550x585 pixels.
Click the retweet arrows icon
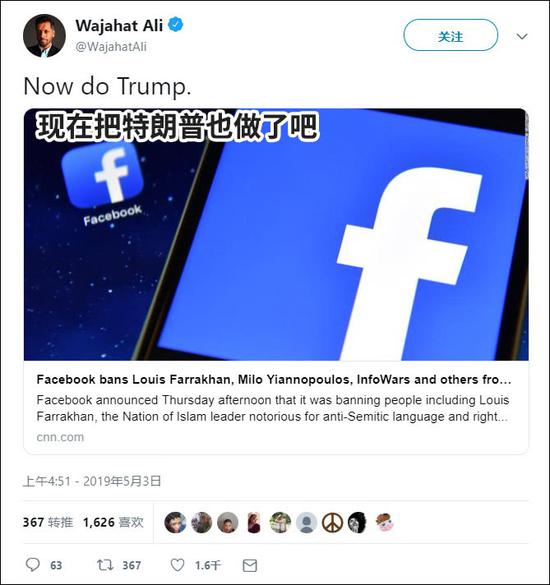(x=105, y=565)
